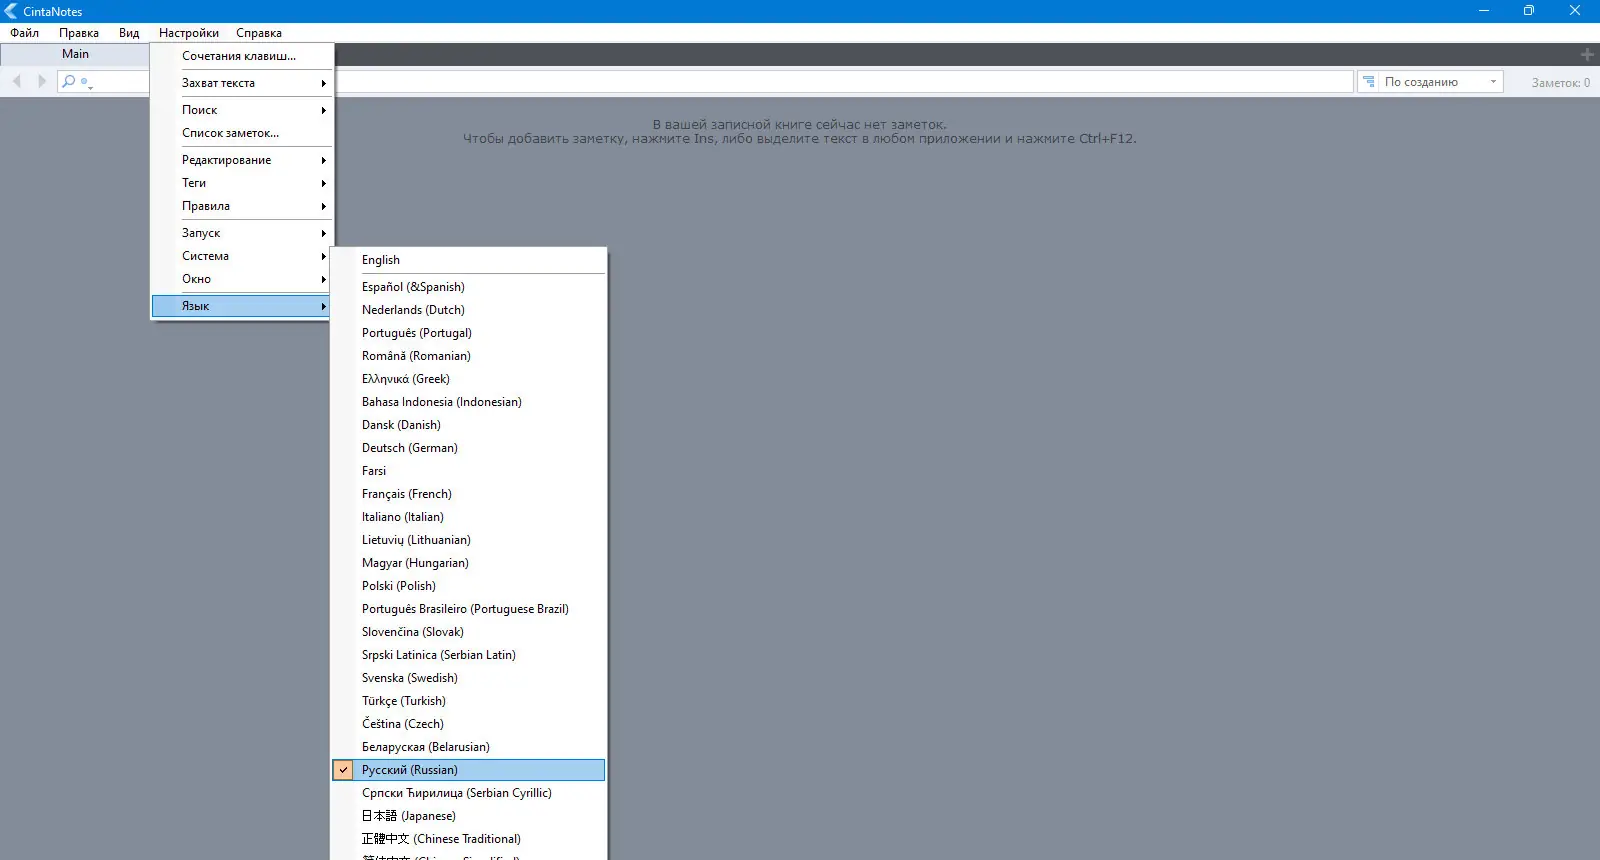
Task: Click the Язык submenu entry
Action: tap(242, 306)
